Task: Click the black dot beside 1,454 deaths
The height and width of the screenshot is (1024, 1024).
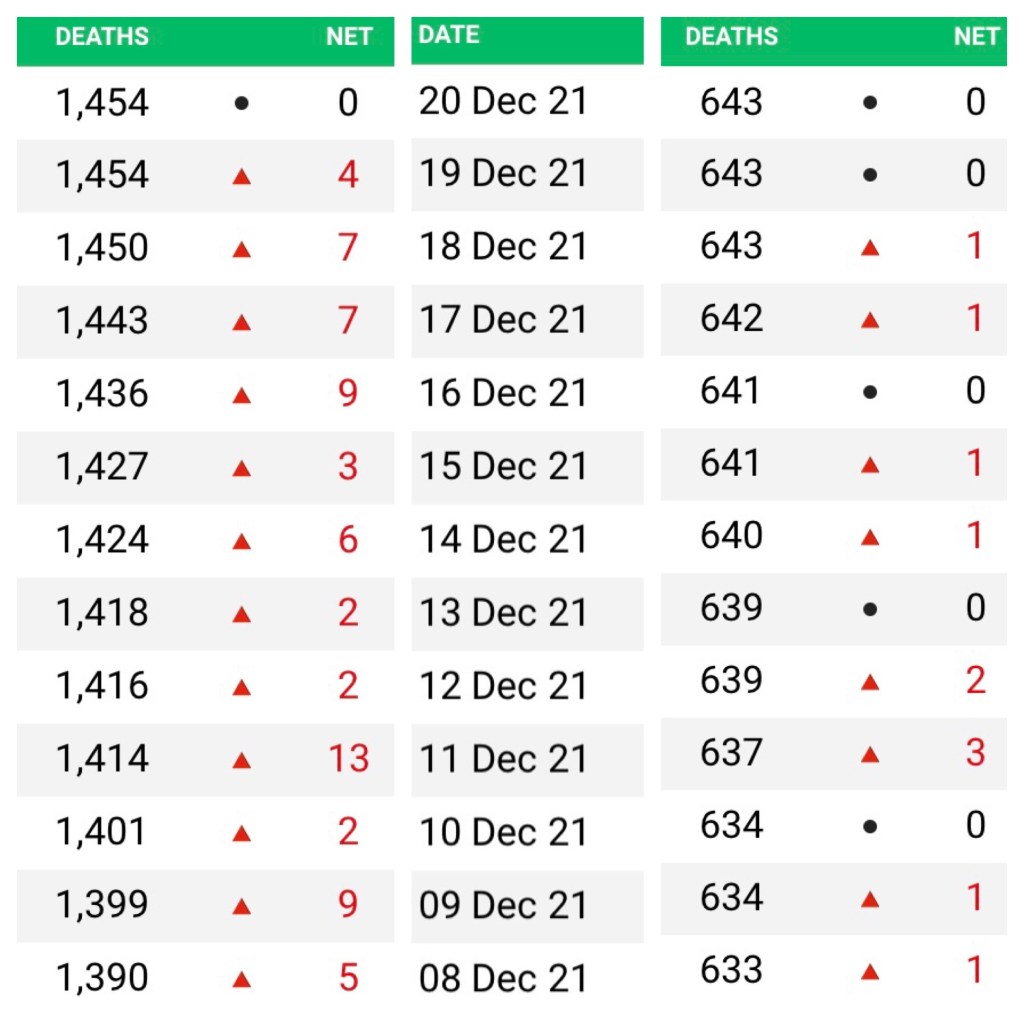Action: pyautogui.click(x=241, y=103)
